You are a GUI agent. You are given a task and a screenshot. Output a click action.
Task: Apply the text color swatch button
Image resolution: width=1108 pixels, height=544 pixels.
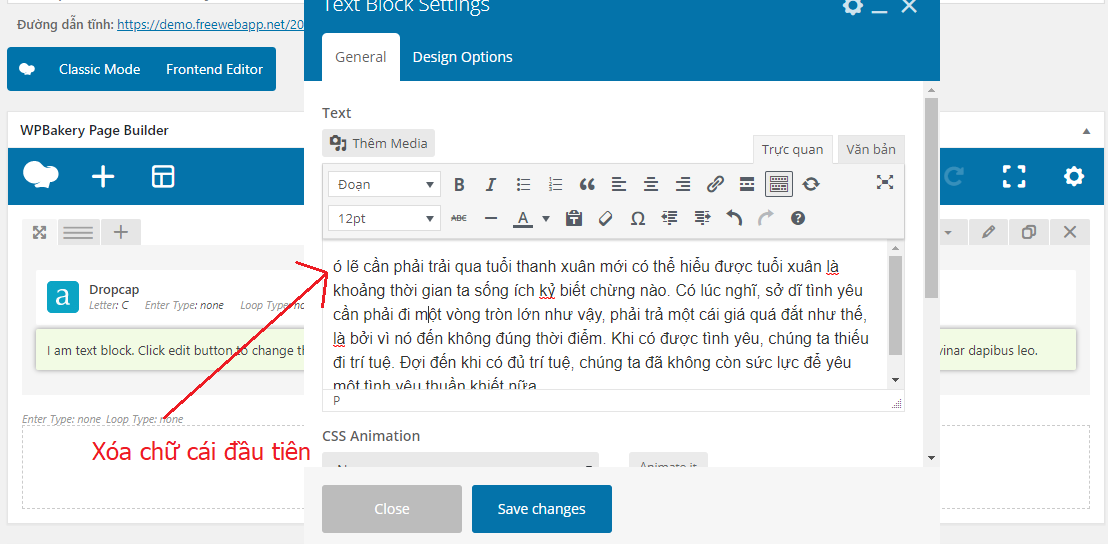[x=522, y=218]
